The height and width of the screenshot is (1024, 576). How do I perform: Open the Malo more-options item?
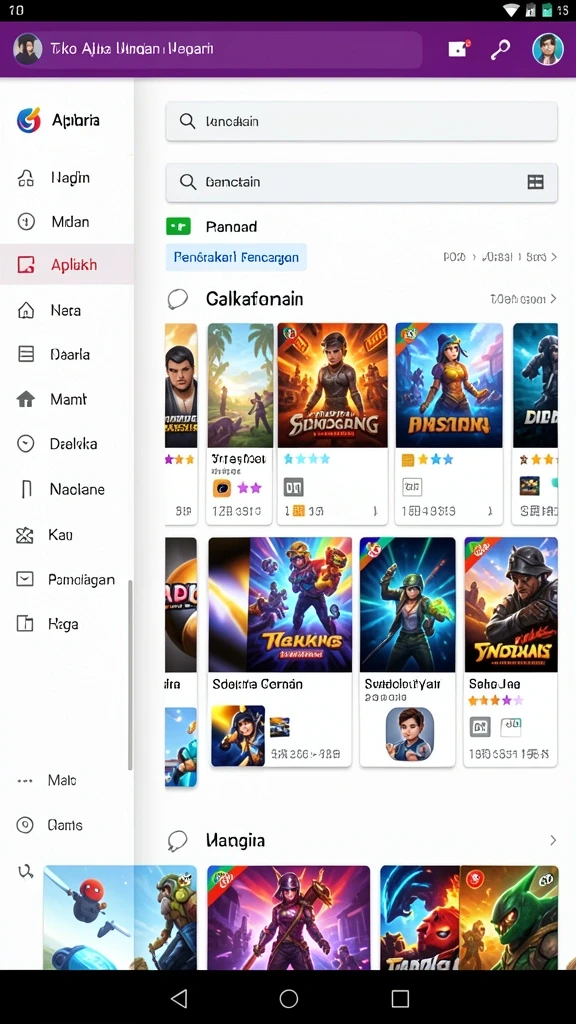(67, 780)
